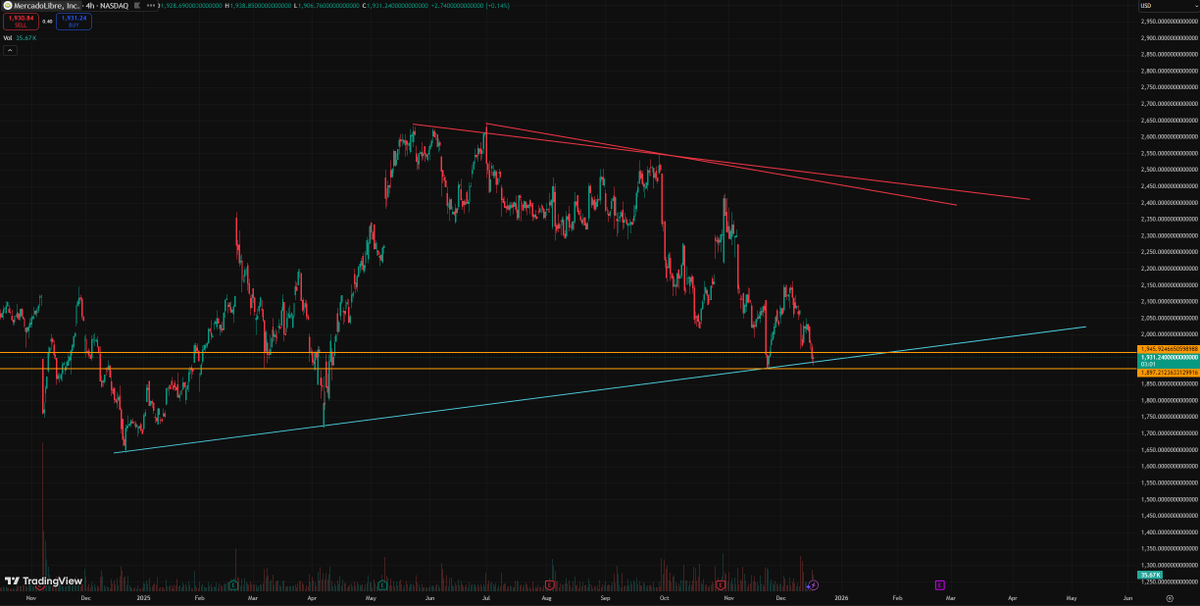Click the 0.40 spread value between Sell and Buy
Screen dimensions: 1200x606
tap(47, 21)
